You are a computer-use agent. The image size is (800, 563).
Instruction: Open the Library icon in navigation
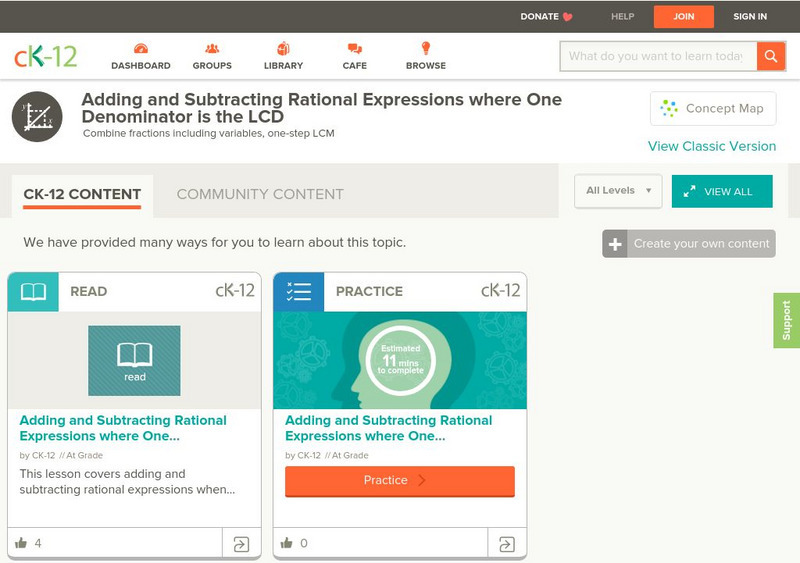(x=283, y=49)
